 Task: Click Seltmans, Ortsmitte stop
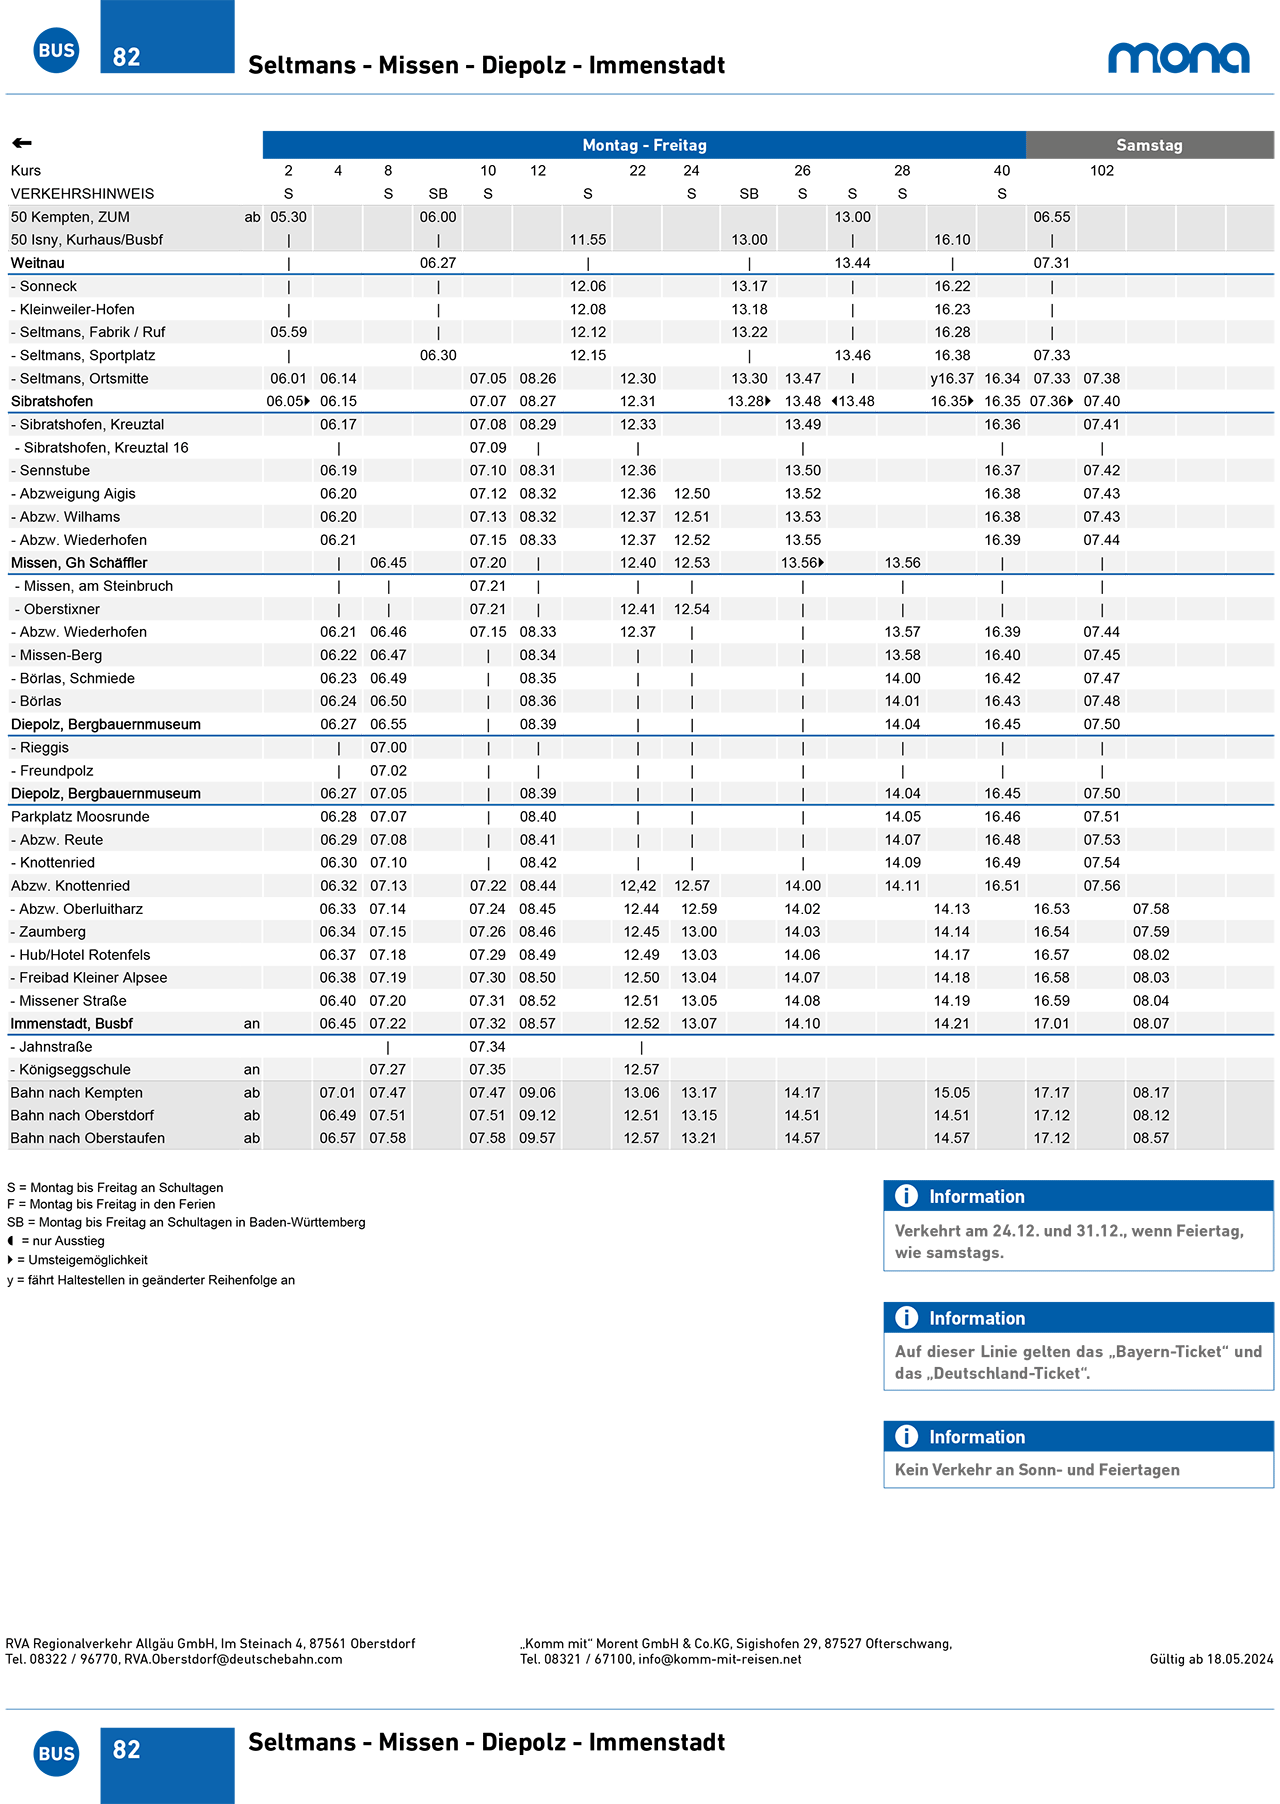pyautogui.click(x=80, y=378)
